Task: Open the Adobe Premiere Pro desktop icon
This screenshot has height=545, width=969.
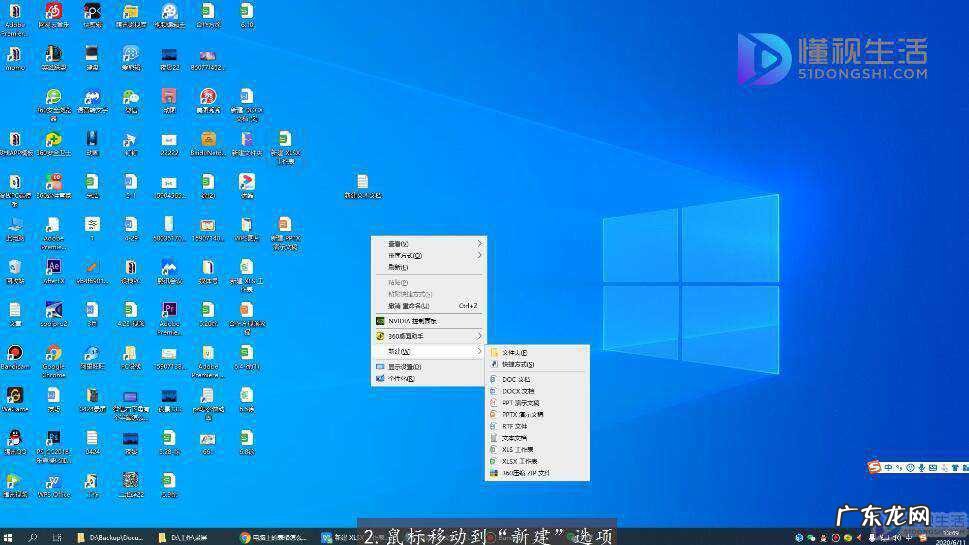Action: [169, 310]
